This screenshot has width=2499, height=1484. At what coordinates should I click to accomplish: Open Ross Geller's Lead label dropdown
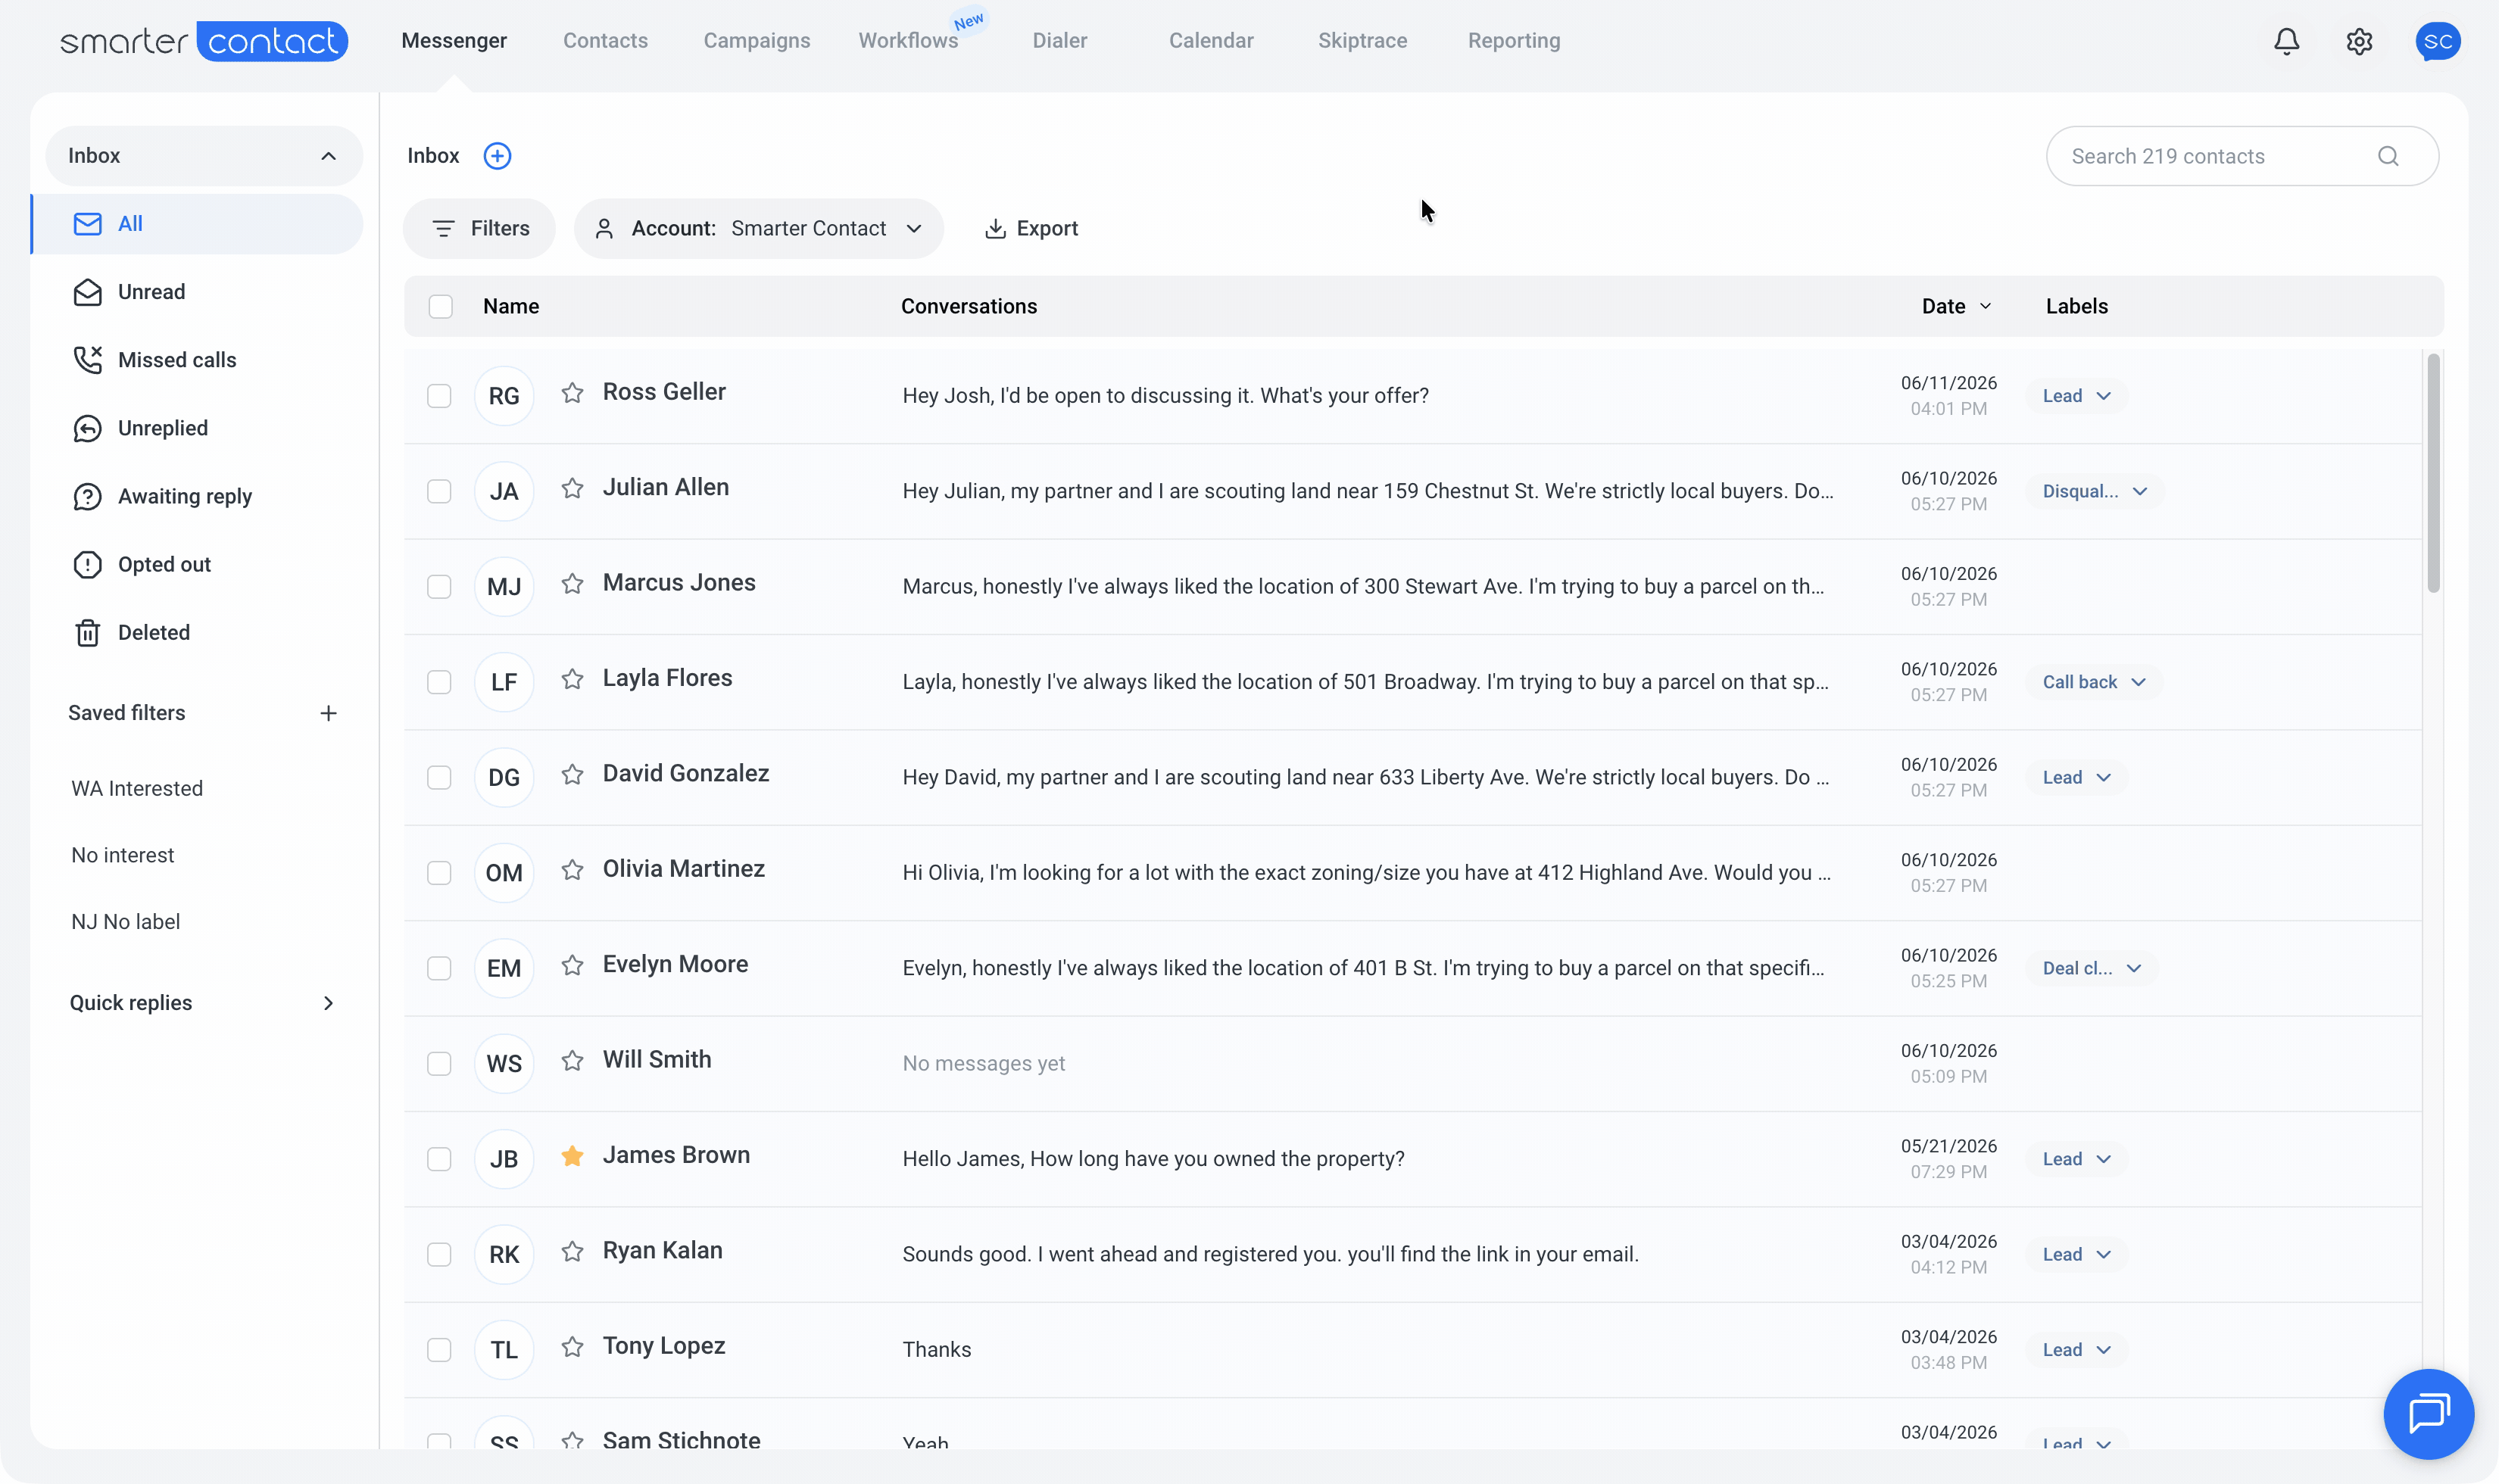point(2076,396)
